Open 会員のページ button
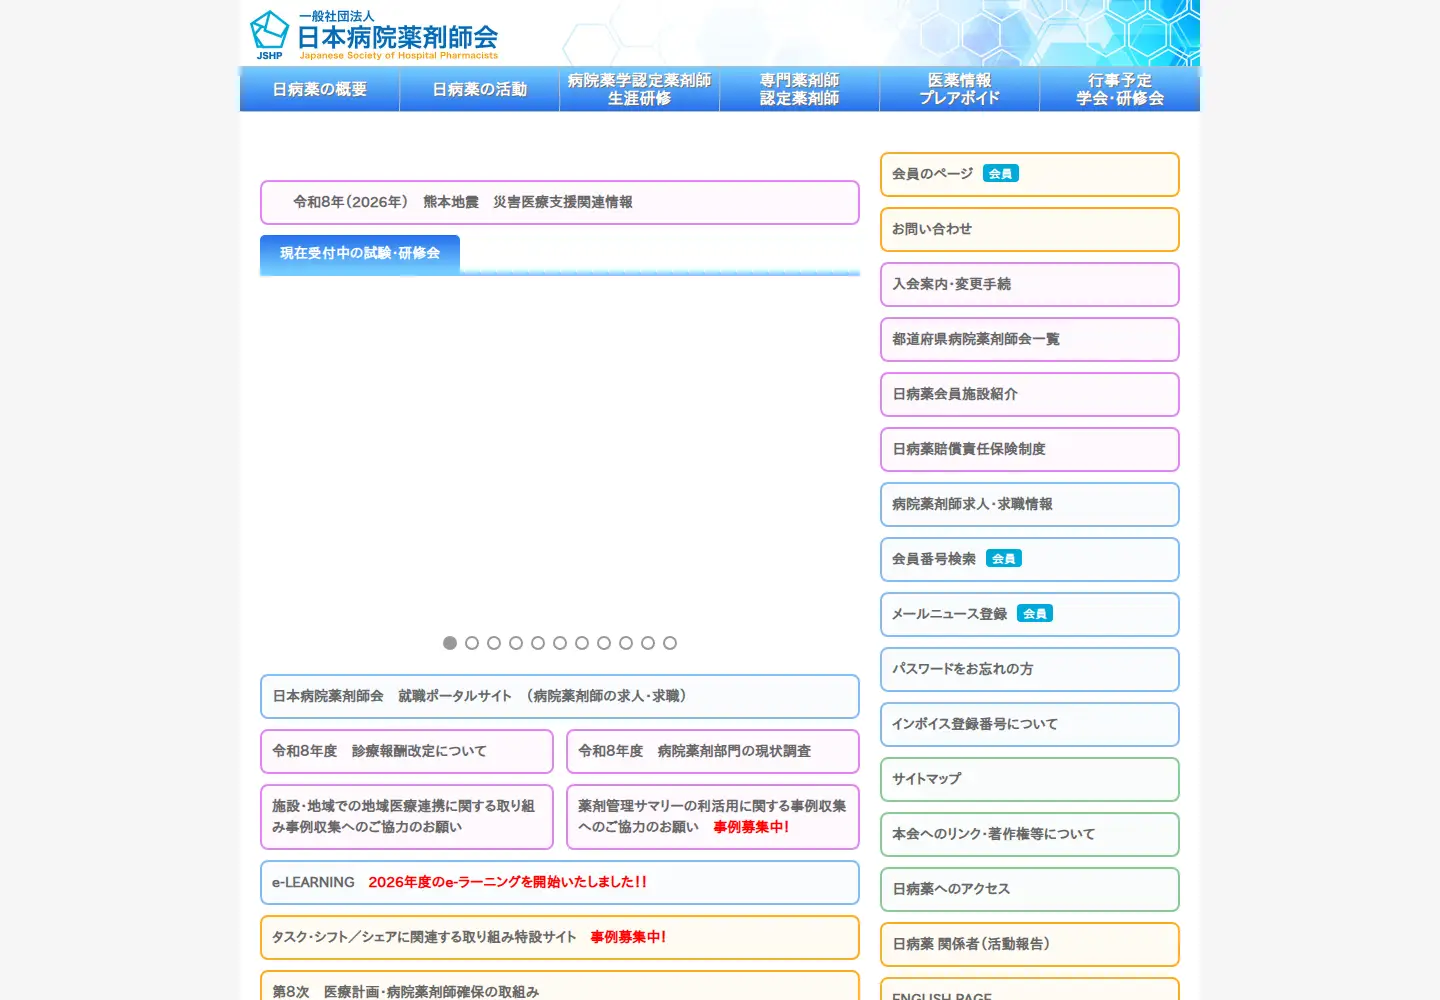The height and width of the screenshot is (1000, 1440). [x=1030, y=174]
